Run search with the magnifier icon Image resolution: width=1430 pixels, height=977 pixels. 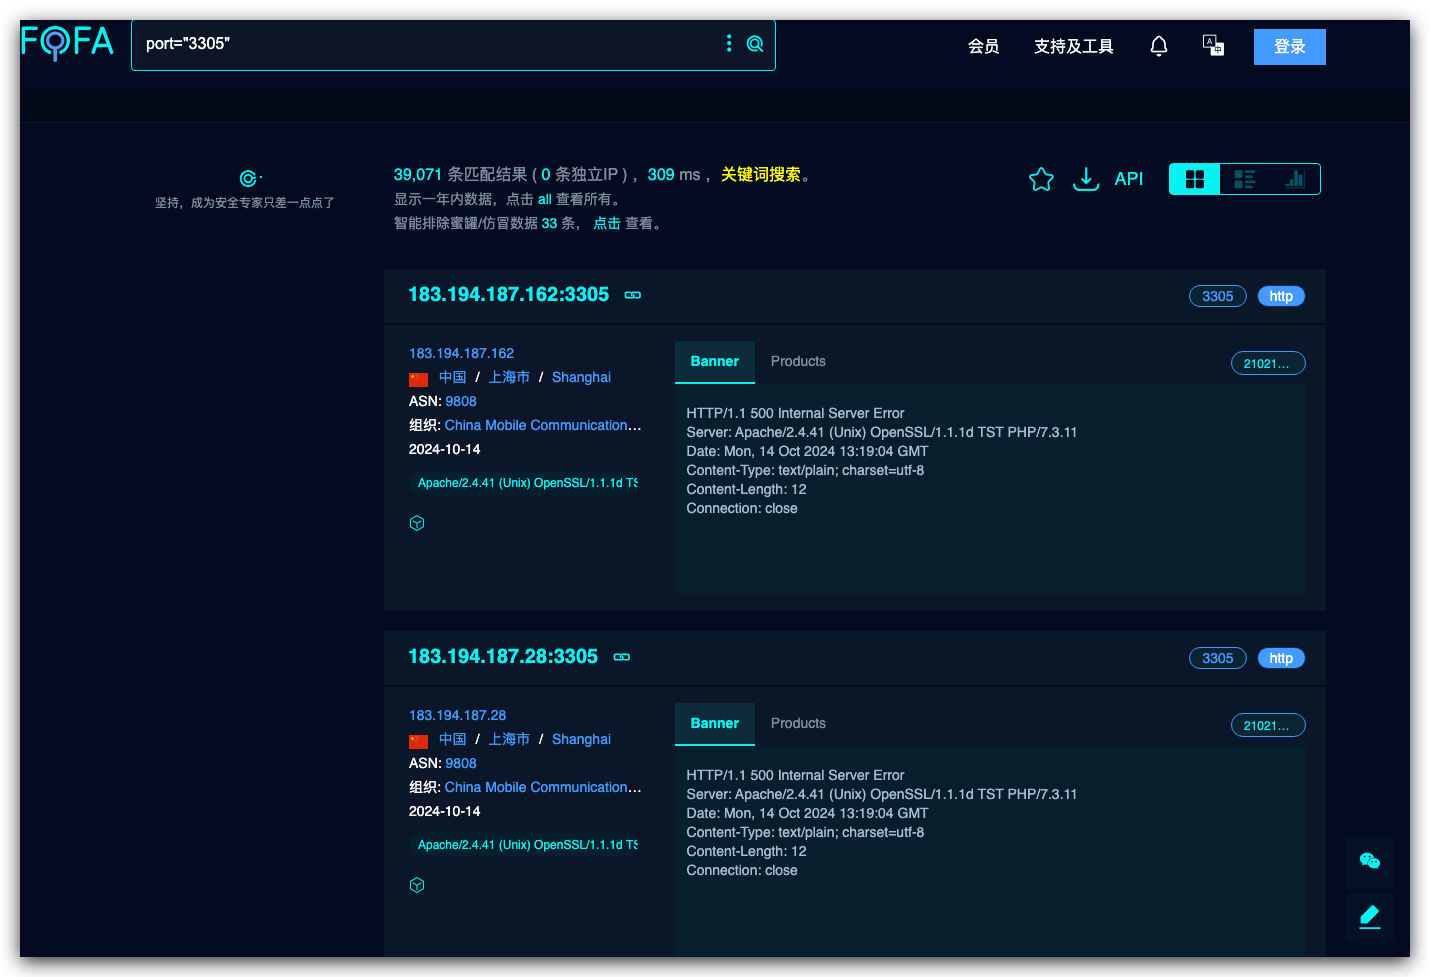755,43
